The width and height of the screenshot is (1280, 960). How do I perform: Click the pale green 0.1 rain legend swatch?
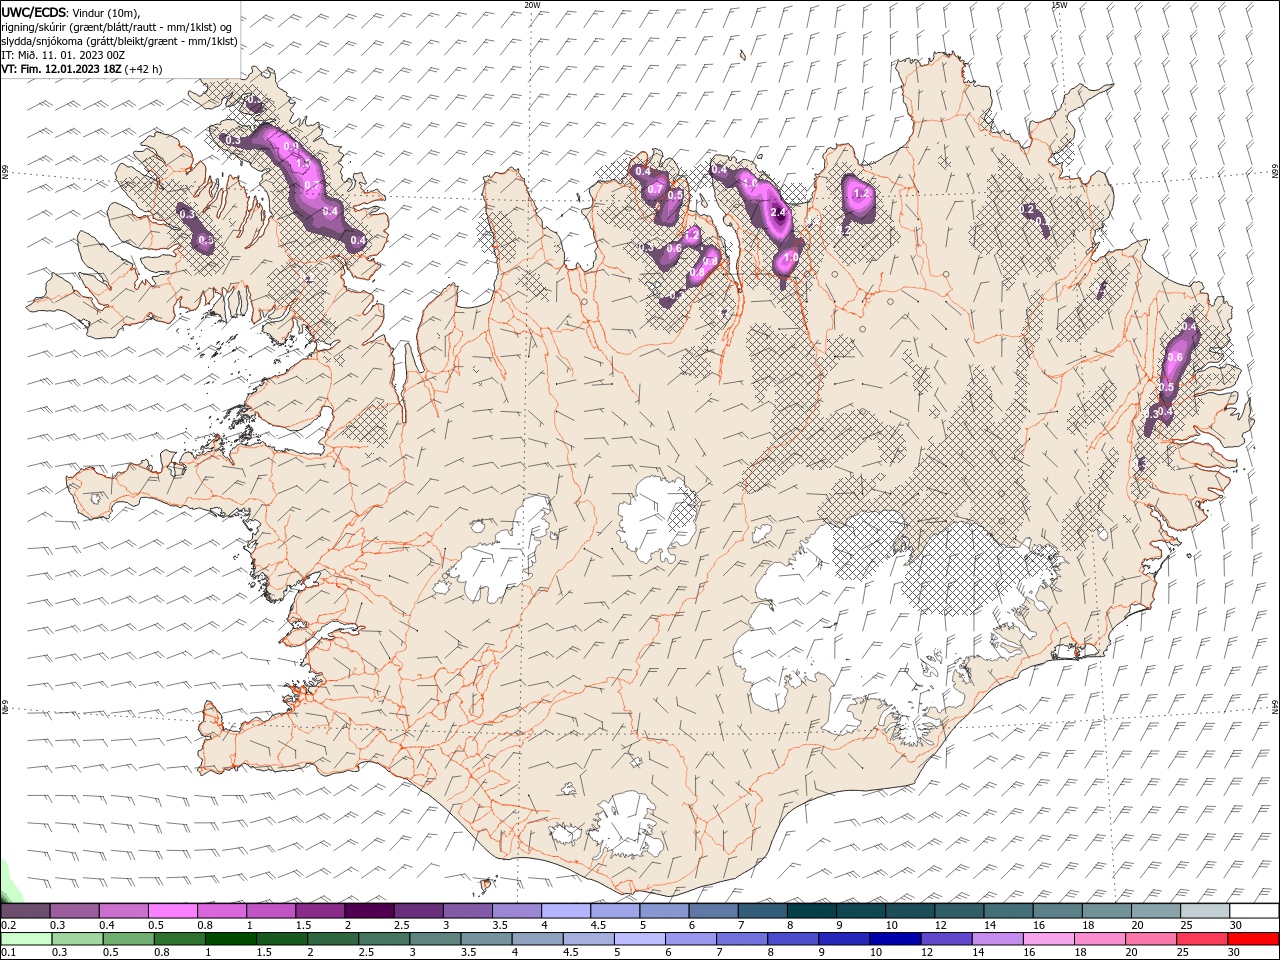tap(25, 939)
